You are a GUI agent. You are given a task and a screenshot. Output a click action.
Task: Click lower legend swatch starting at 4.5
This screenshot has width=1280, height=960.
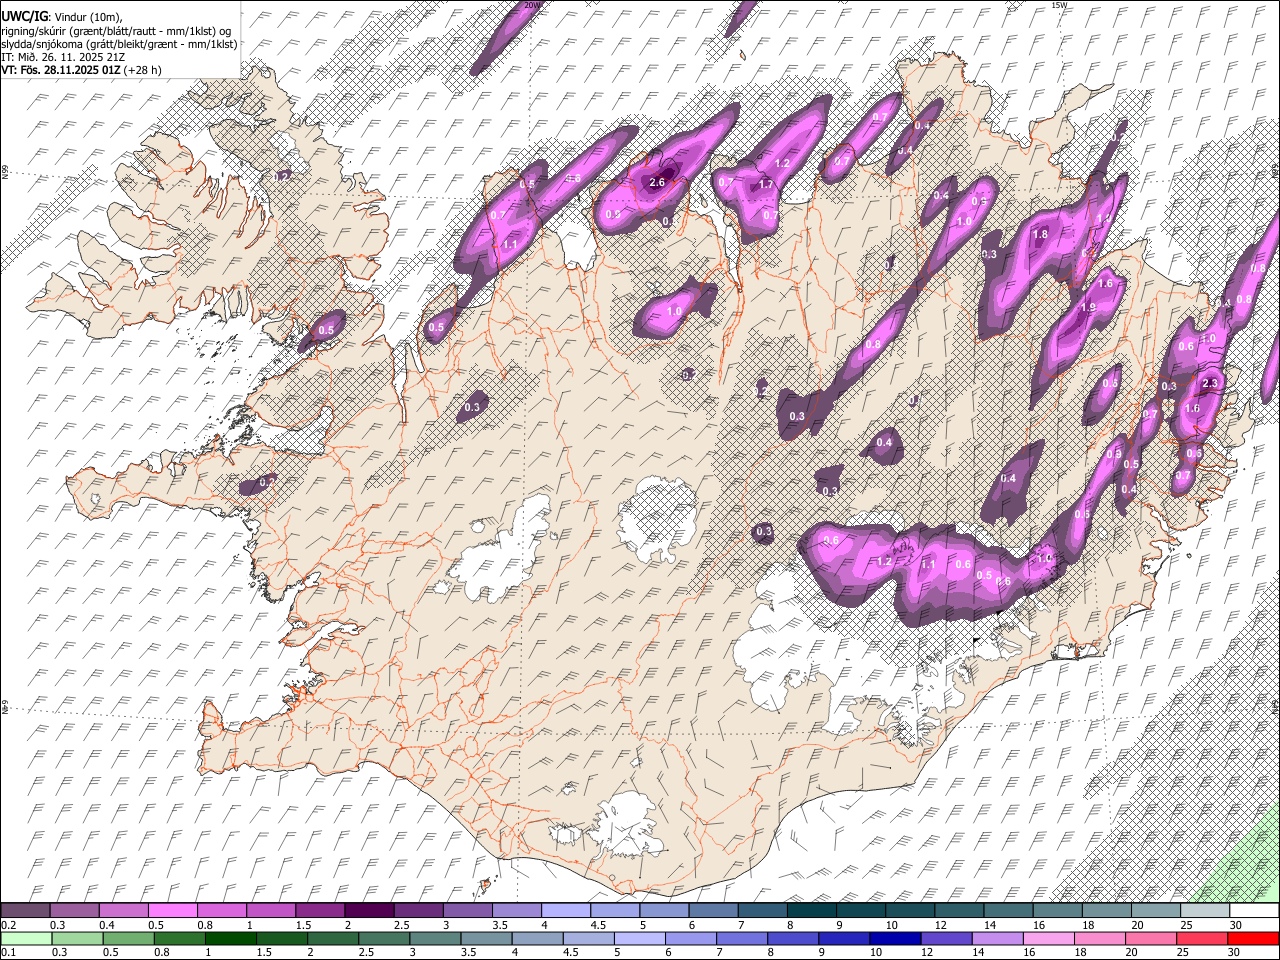(x=588, y=939)
